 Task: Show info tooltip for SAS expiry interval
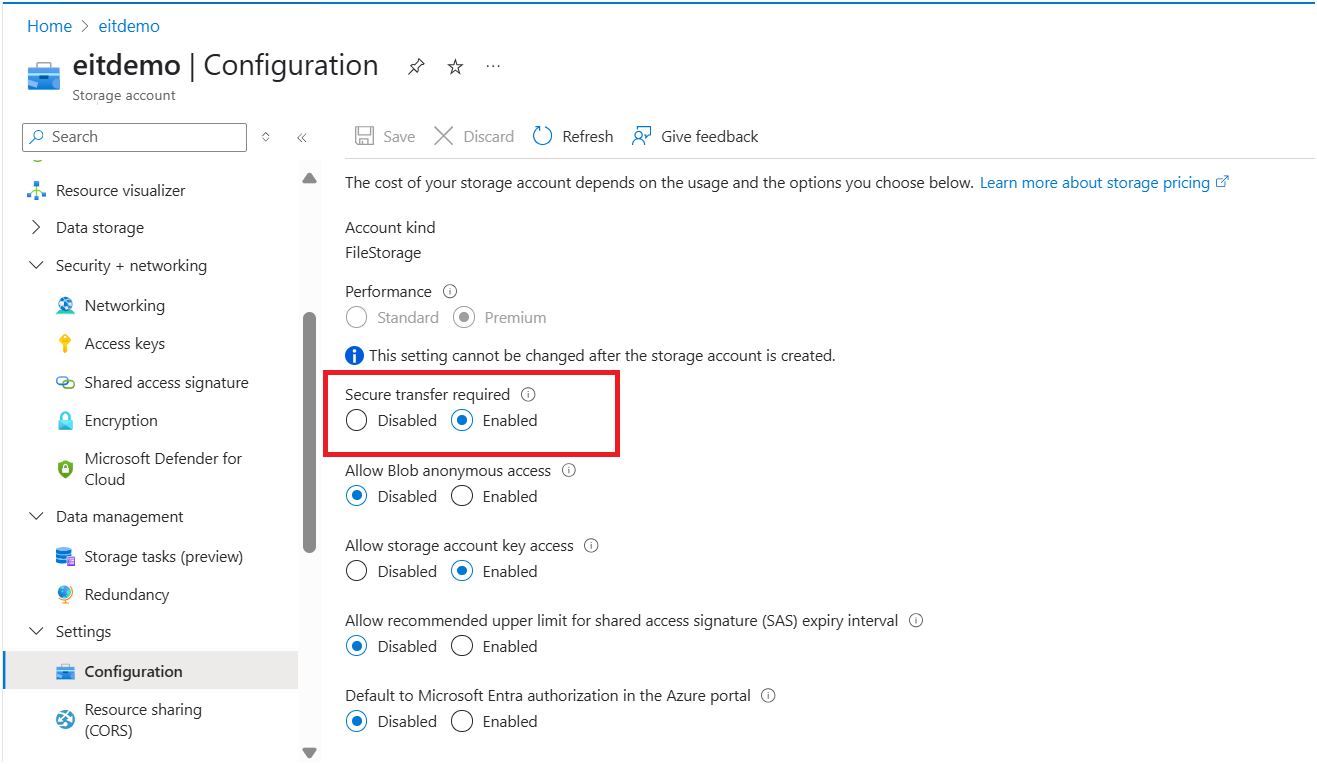(x=916, y=620)
